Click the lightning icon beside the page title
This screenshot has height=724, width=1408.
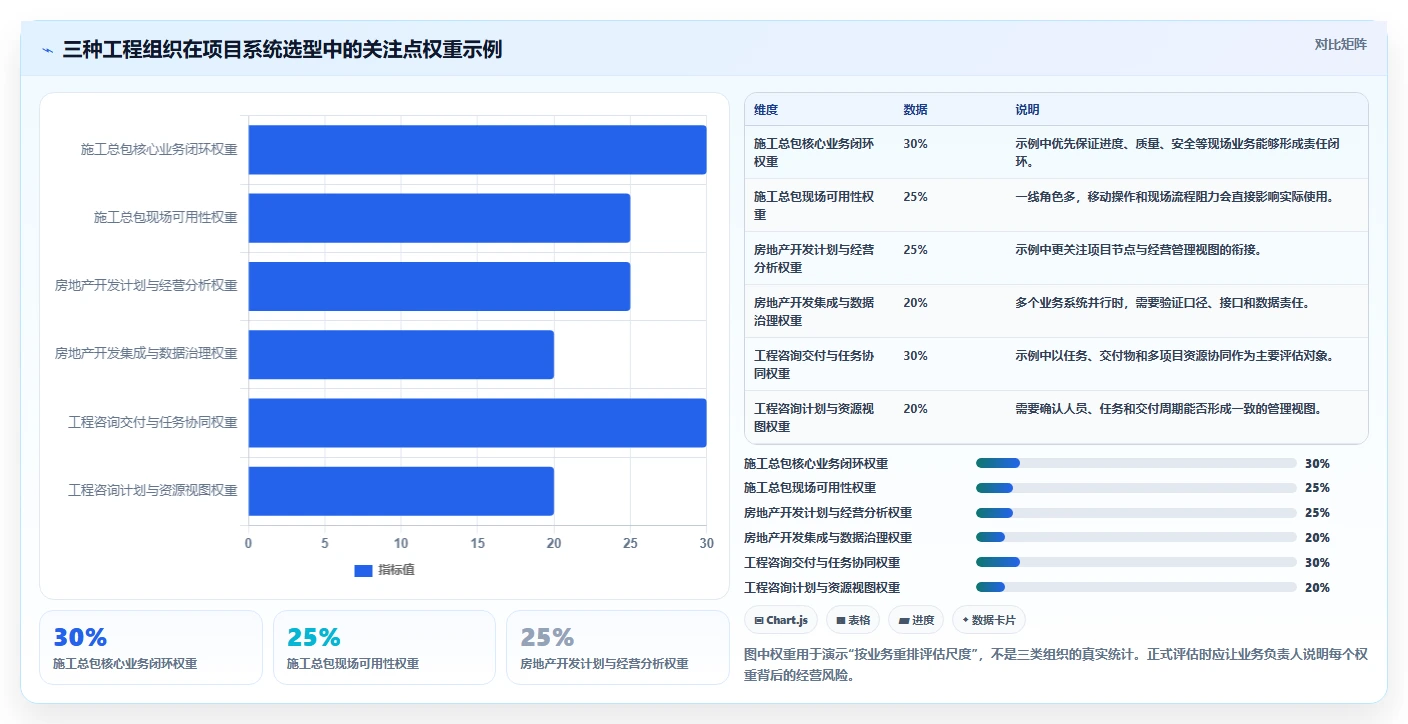(x=48, y=50)
